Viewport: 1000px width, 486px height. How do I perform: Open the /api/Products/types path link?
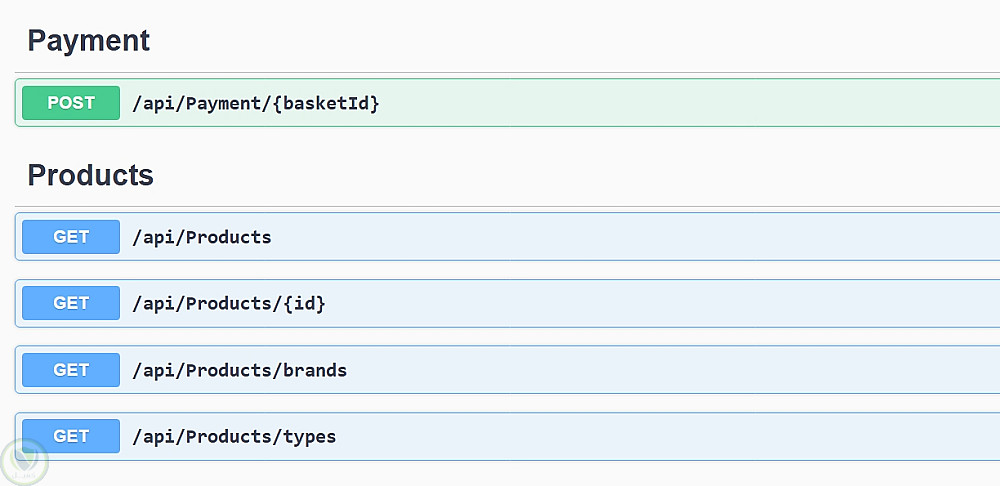pos(234,436)
